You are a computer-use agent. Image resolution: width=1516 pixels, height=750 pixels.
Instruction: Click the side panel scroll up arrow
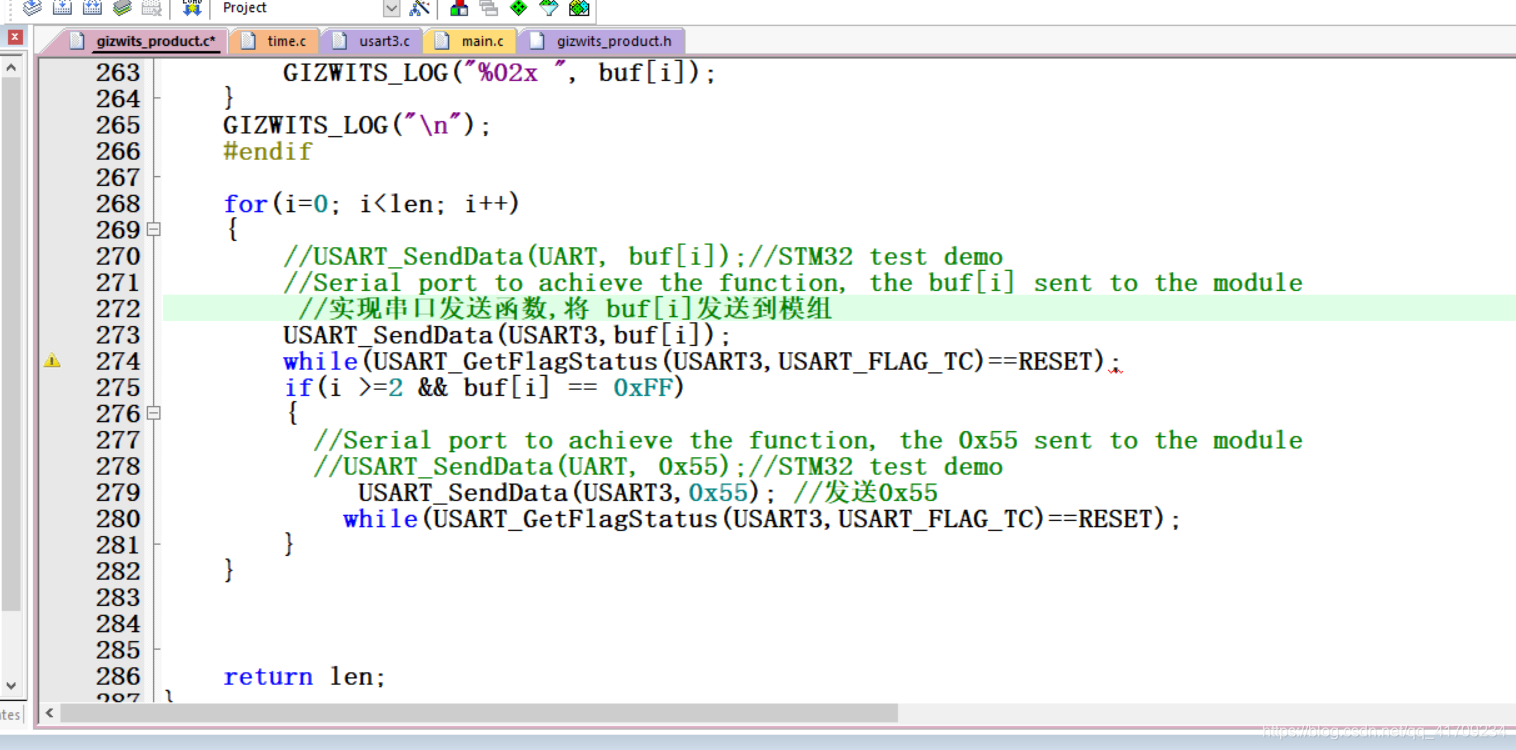(11, 67)
